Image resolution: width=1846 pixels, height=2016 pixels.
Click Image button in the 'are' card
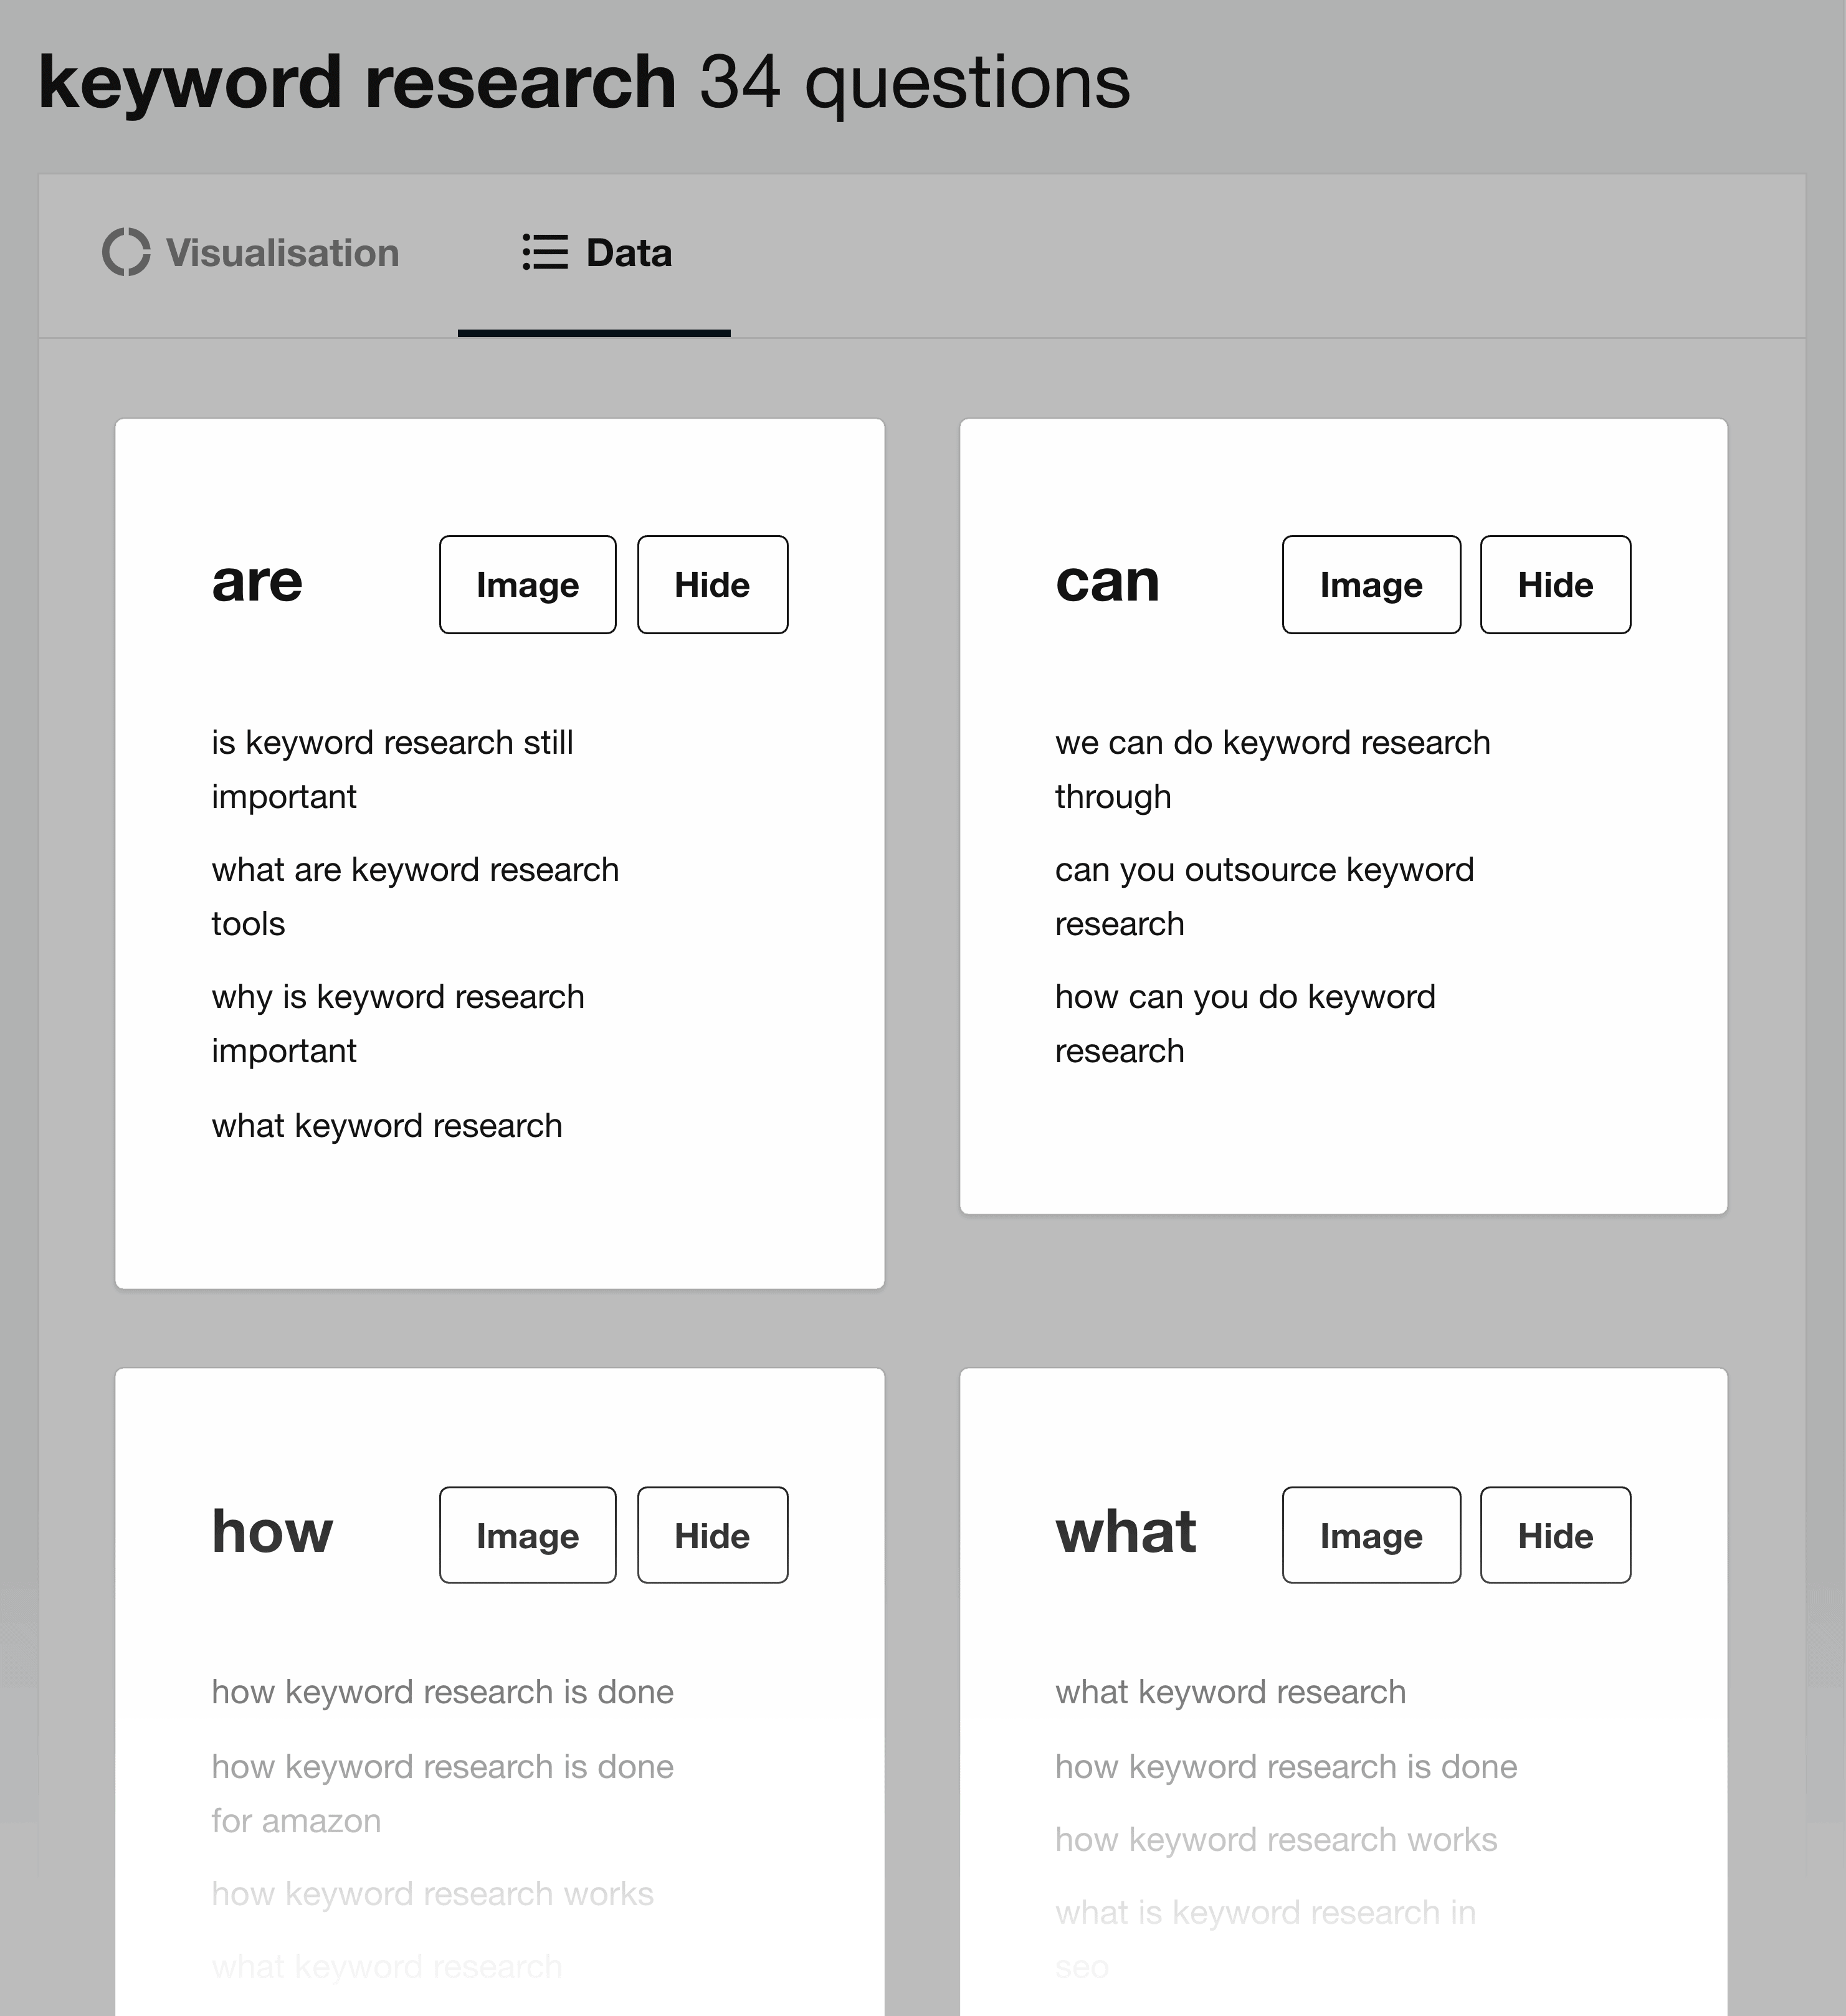tap(527, 583)
